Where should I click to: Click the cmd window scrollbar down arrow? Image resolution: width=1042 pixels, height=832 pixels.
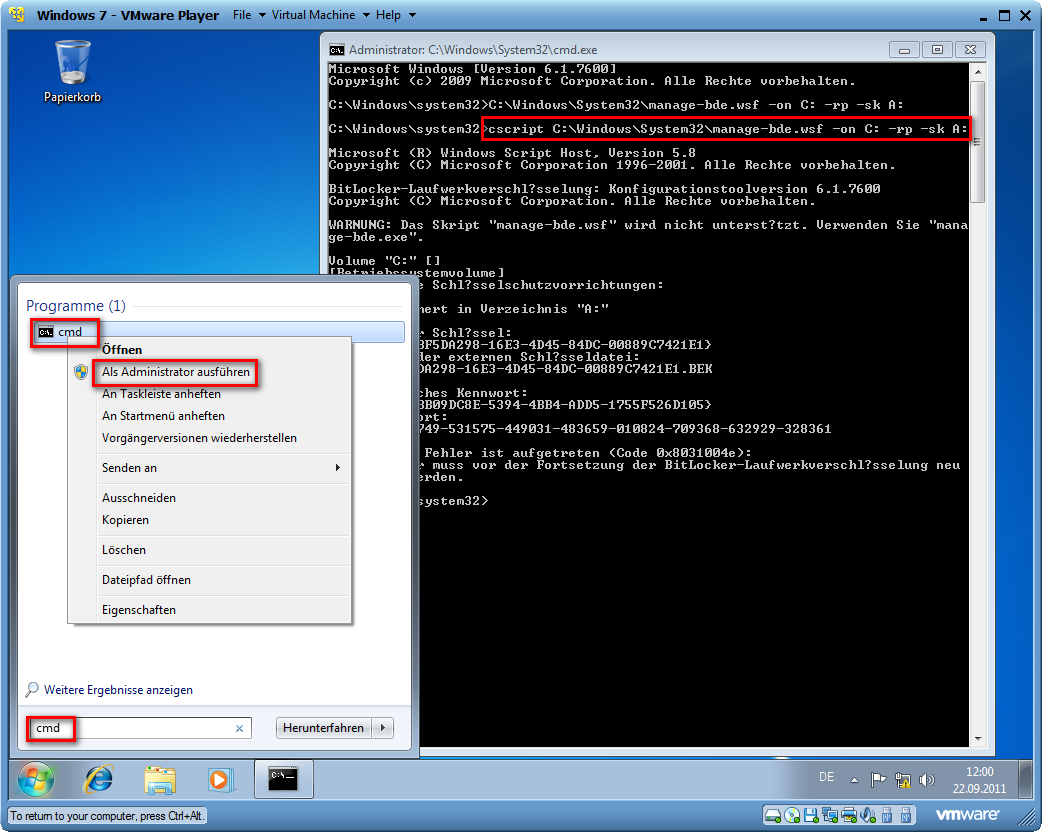coord(978,738)
